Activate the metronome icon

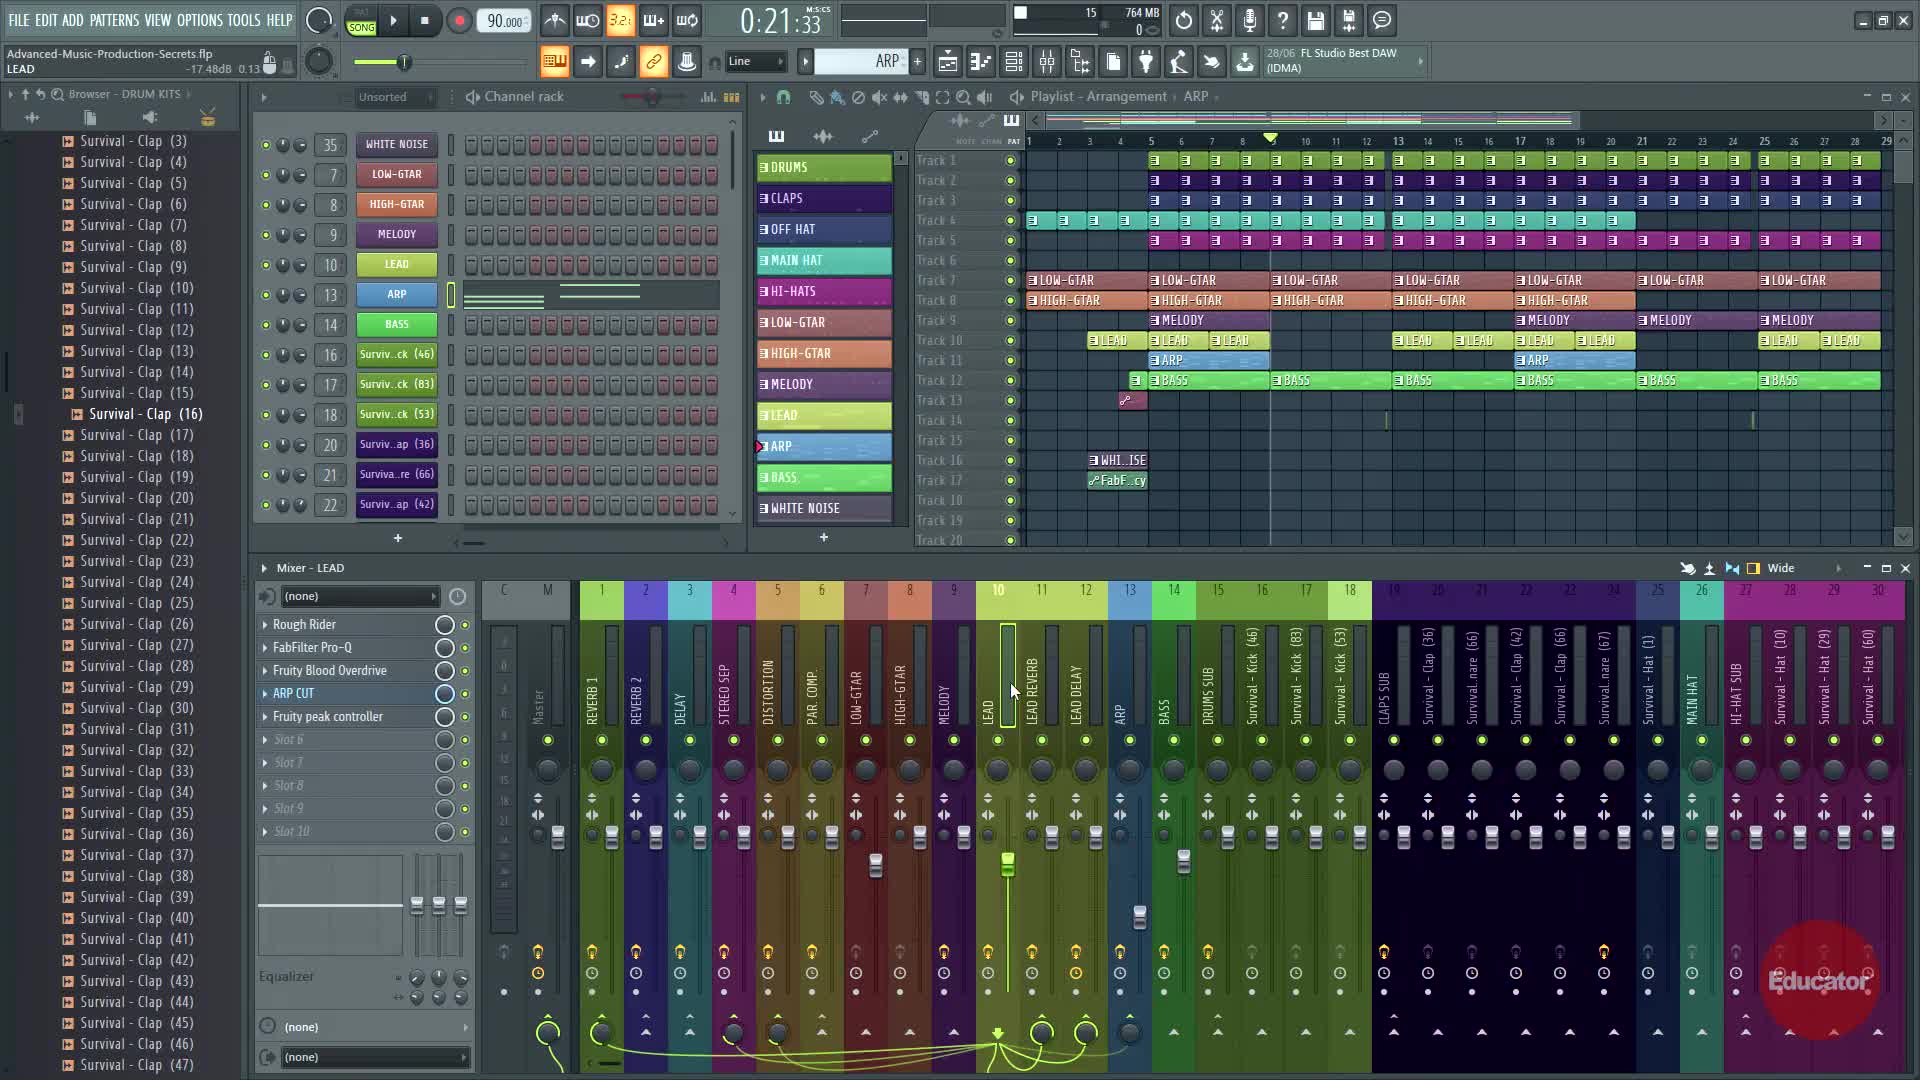555,21
